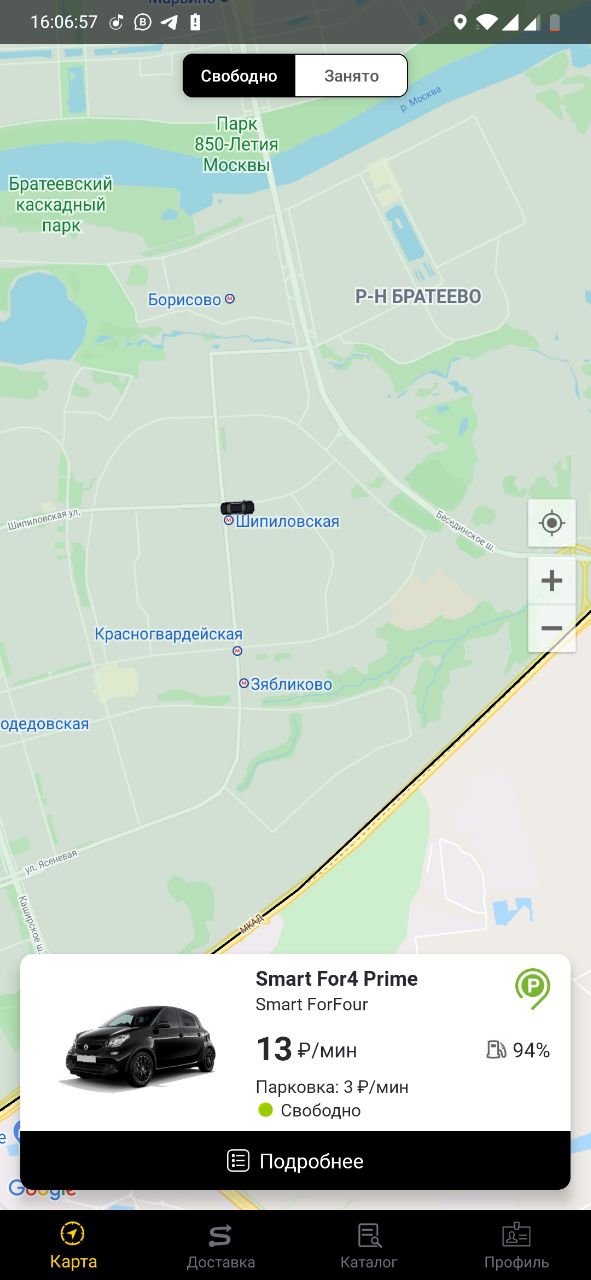The image size is (591, 1280).
Task: Tap the black car marker on the map
Action: (x=238, y=507)
